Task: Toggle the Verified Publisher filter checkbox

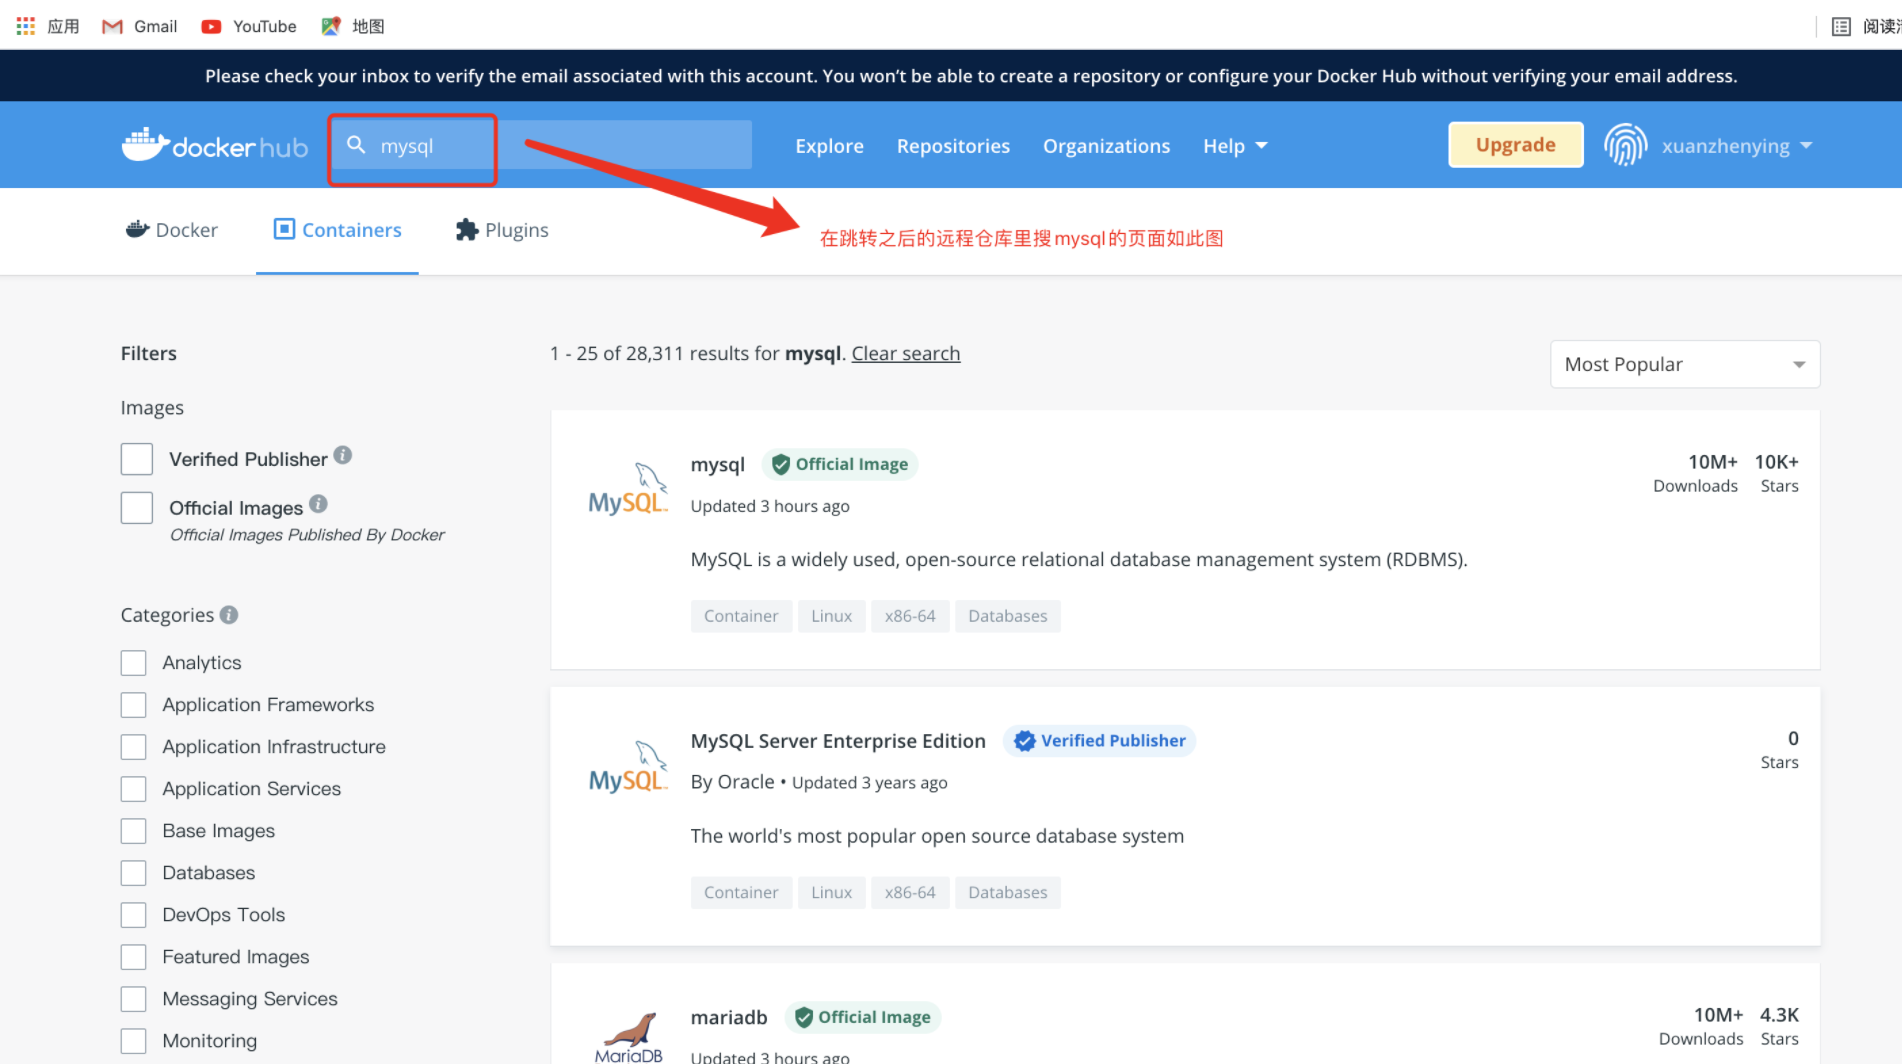Action: pos(137,459)
